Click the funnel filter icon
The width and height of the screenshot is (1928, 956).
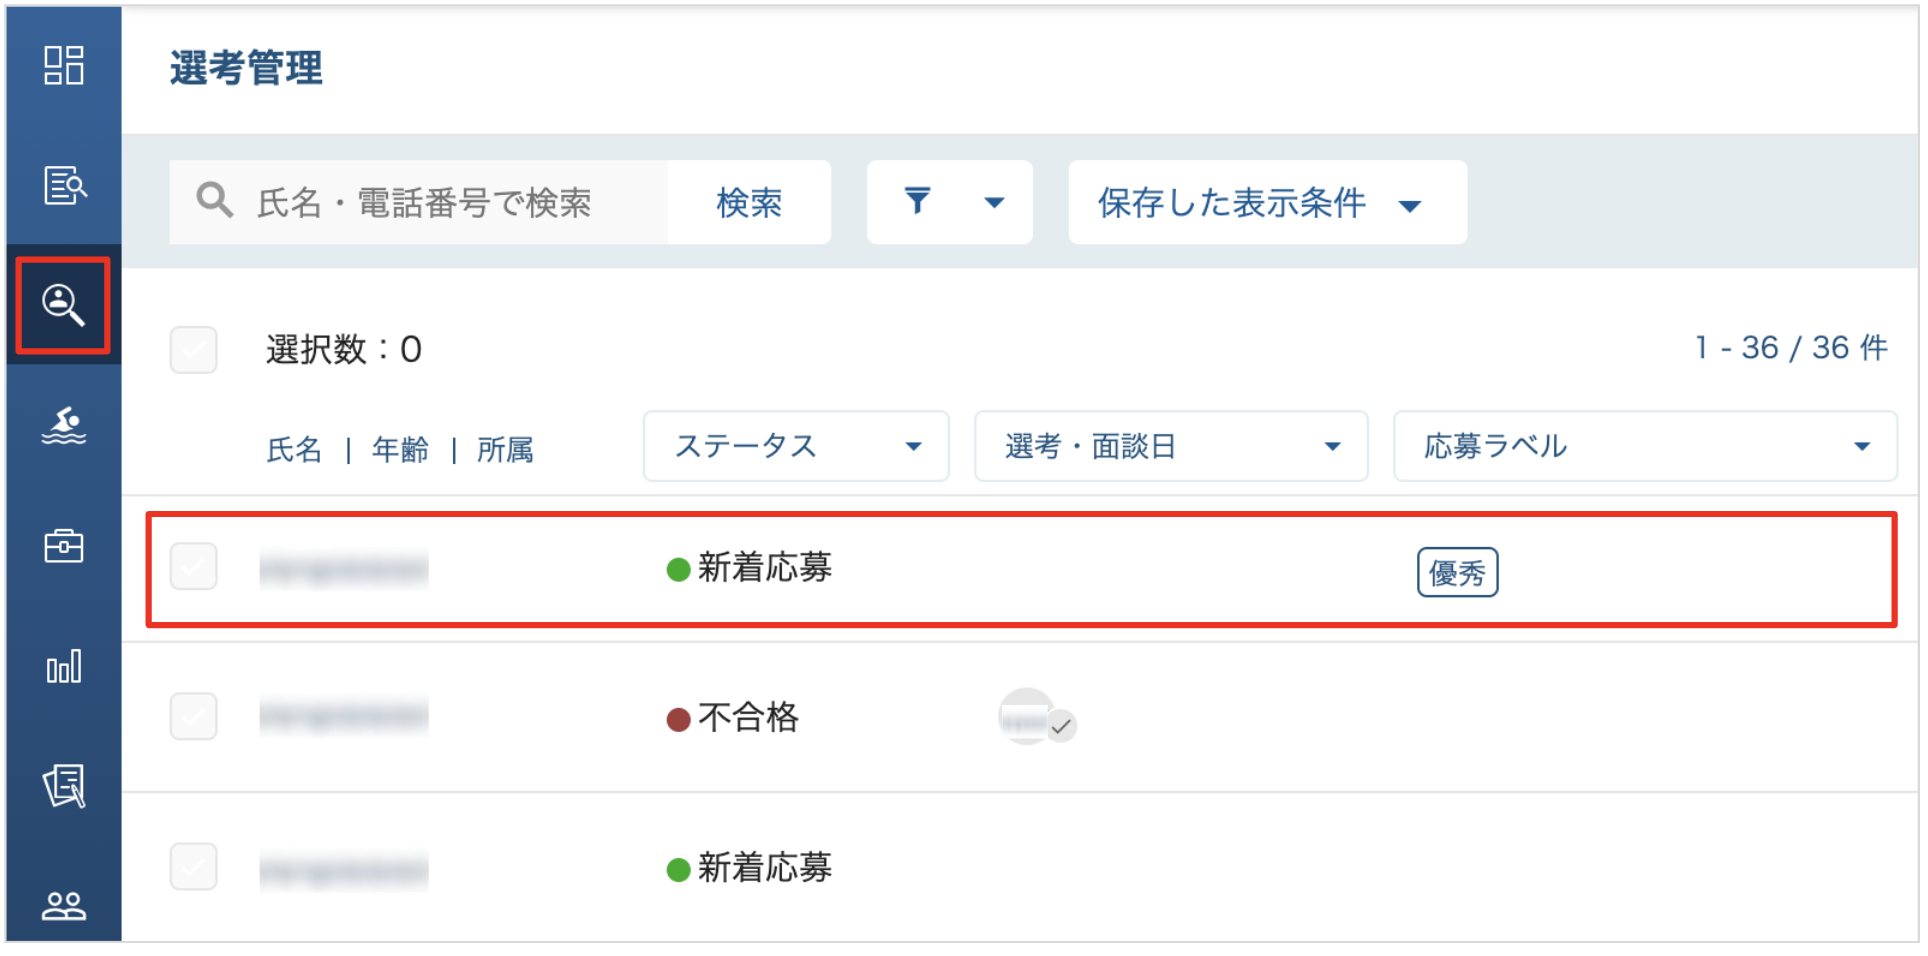pyautogui.click(x=917, y=201)
